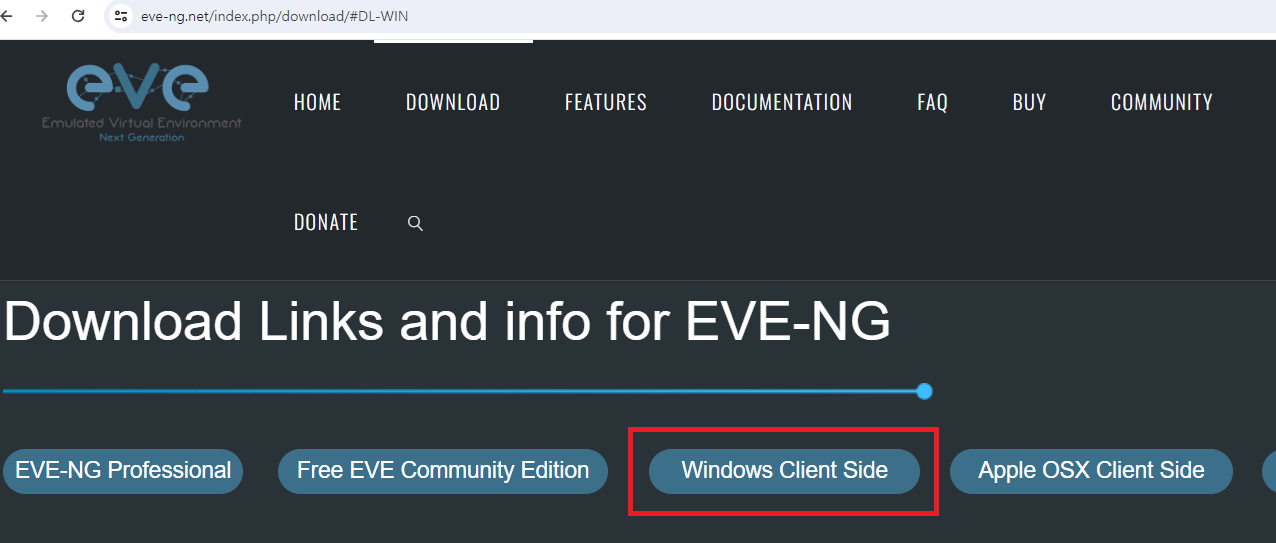The image size is (1276, 543).
Task: Click the browser back arrow
Action: (7, 16)
